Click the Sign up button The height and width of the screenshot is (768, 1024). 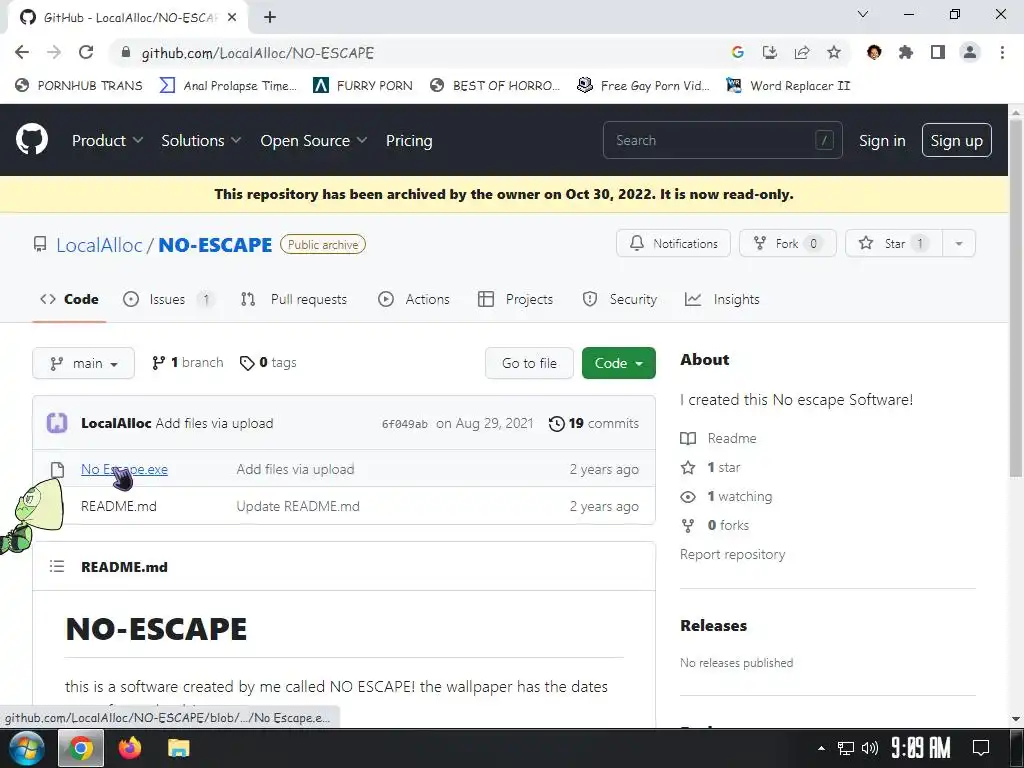(x=956, y=140)
